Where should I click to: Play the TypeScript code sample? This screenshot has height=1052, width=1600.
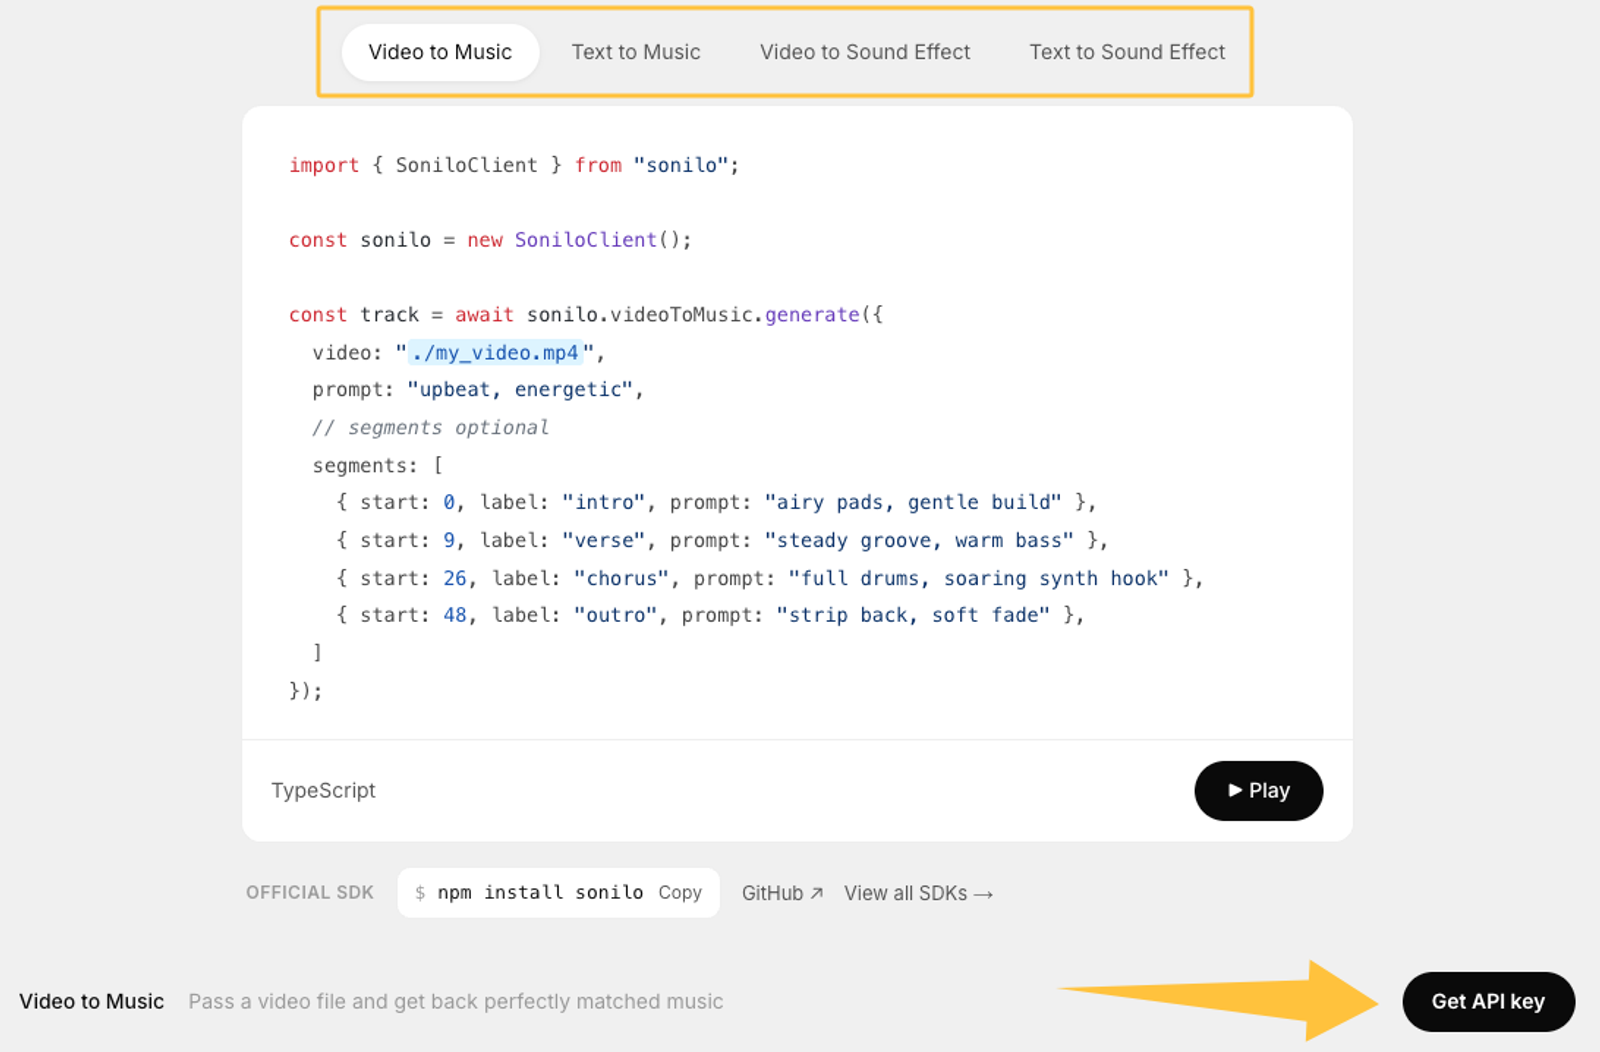tap(1258, 791)
